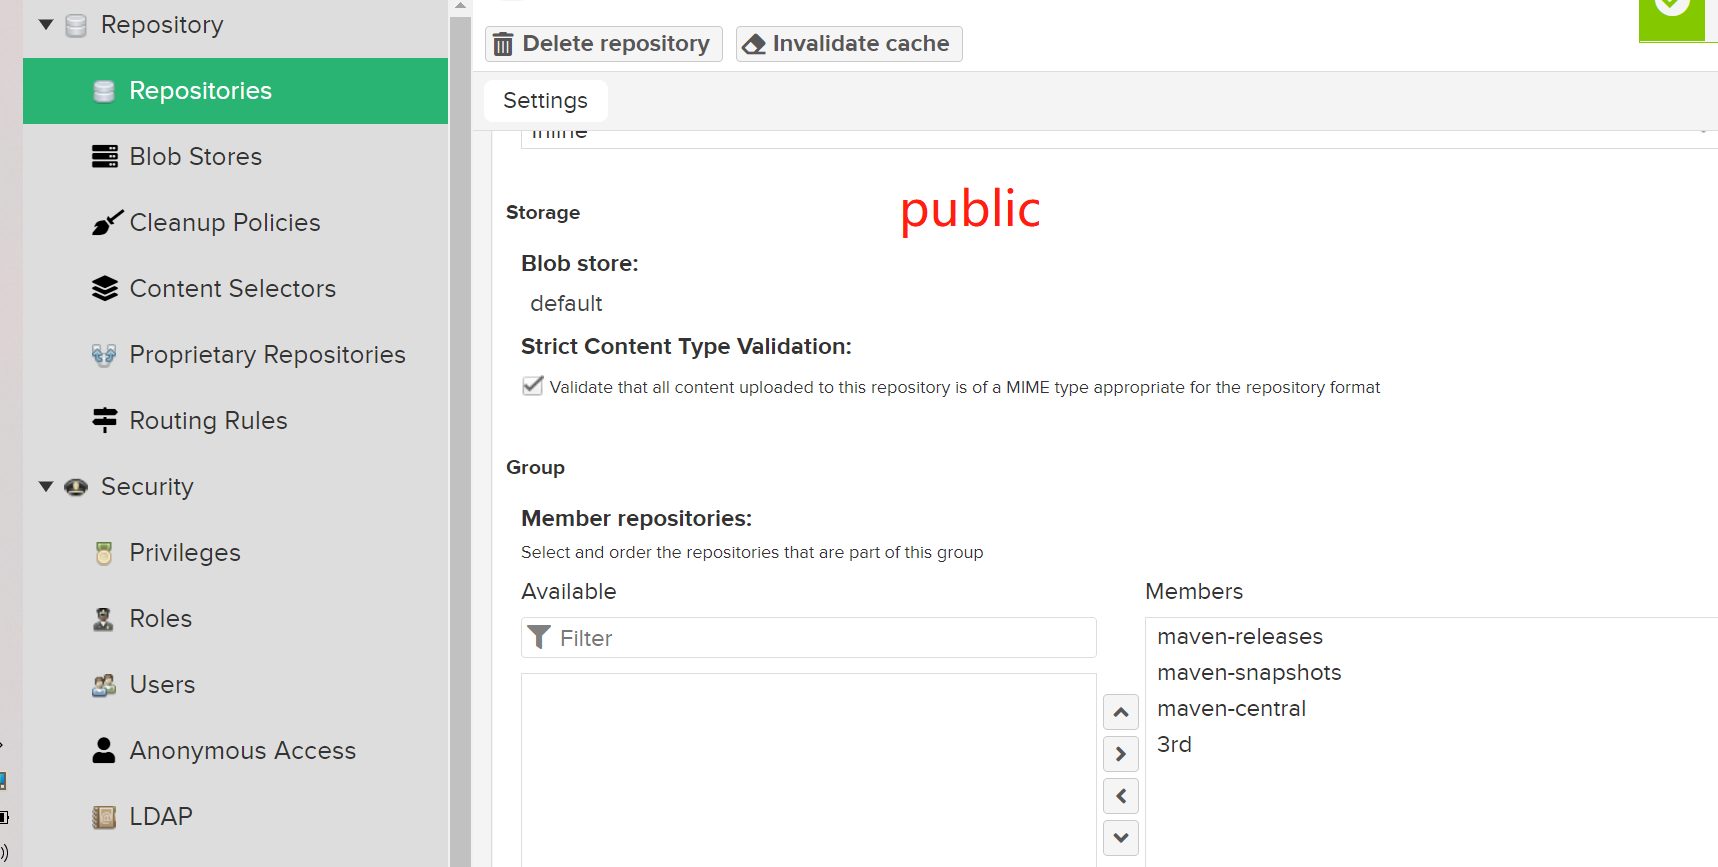Click the Repositories database icon

pos(104,91)
